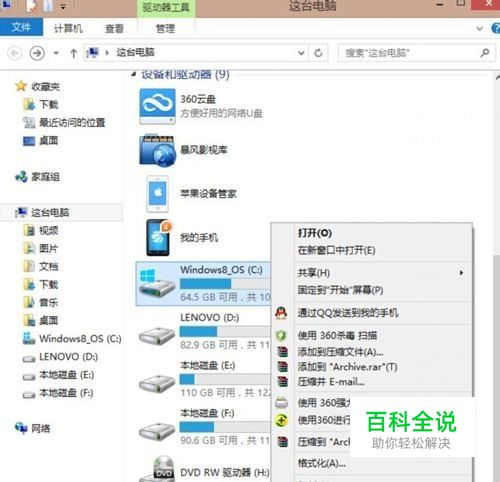The width and height of the screenshot is (500, 482).
Task: Open 收藏夹 favorites star in sidebar
Action: 21,86
